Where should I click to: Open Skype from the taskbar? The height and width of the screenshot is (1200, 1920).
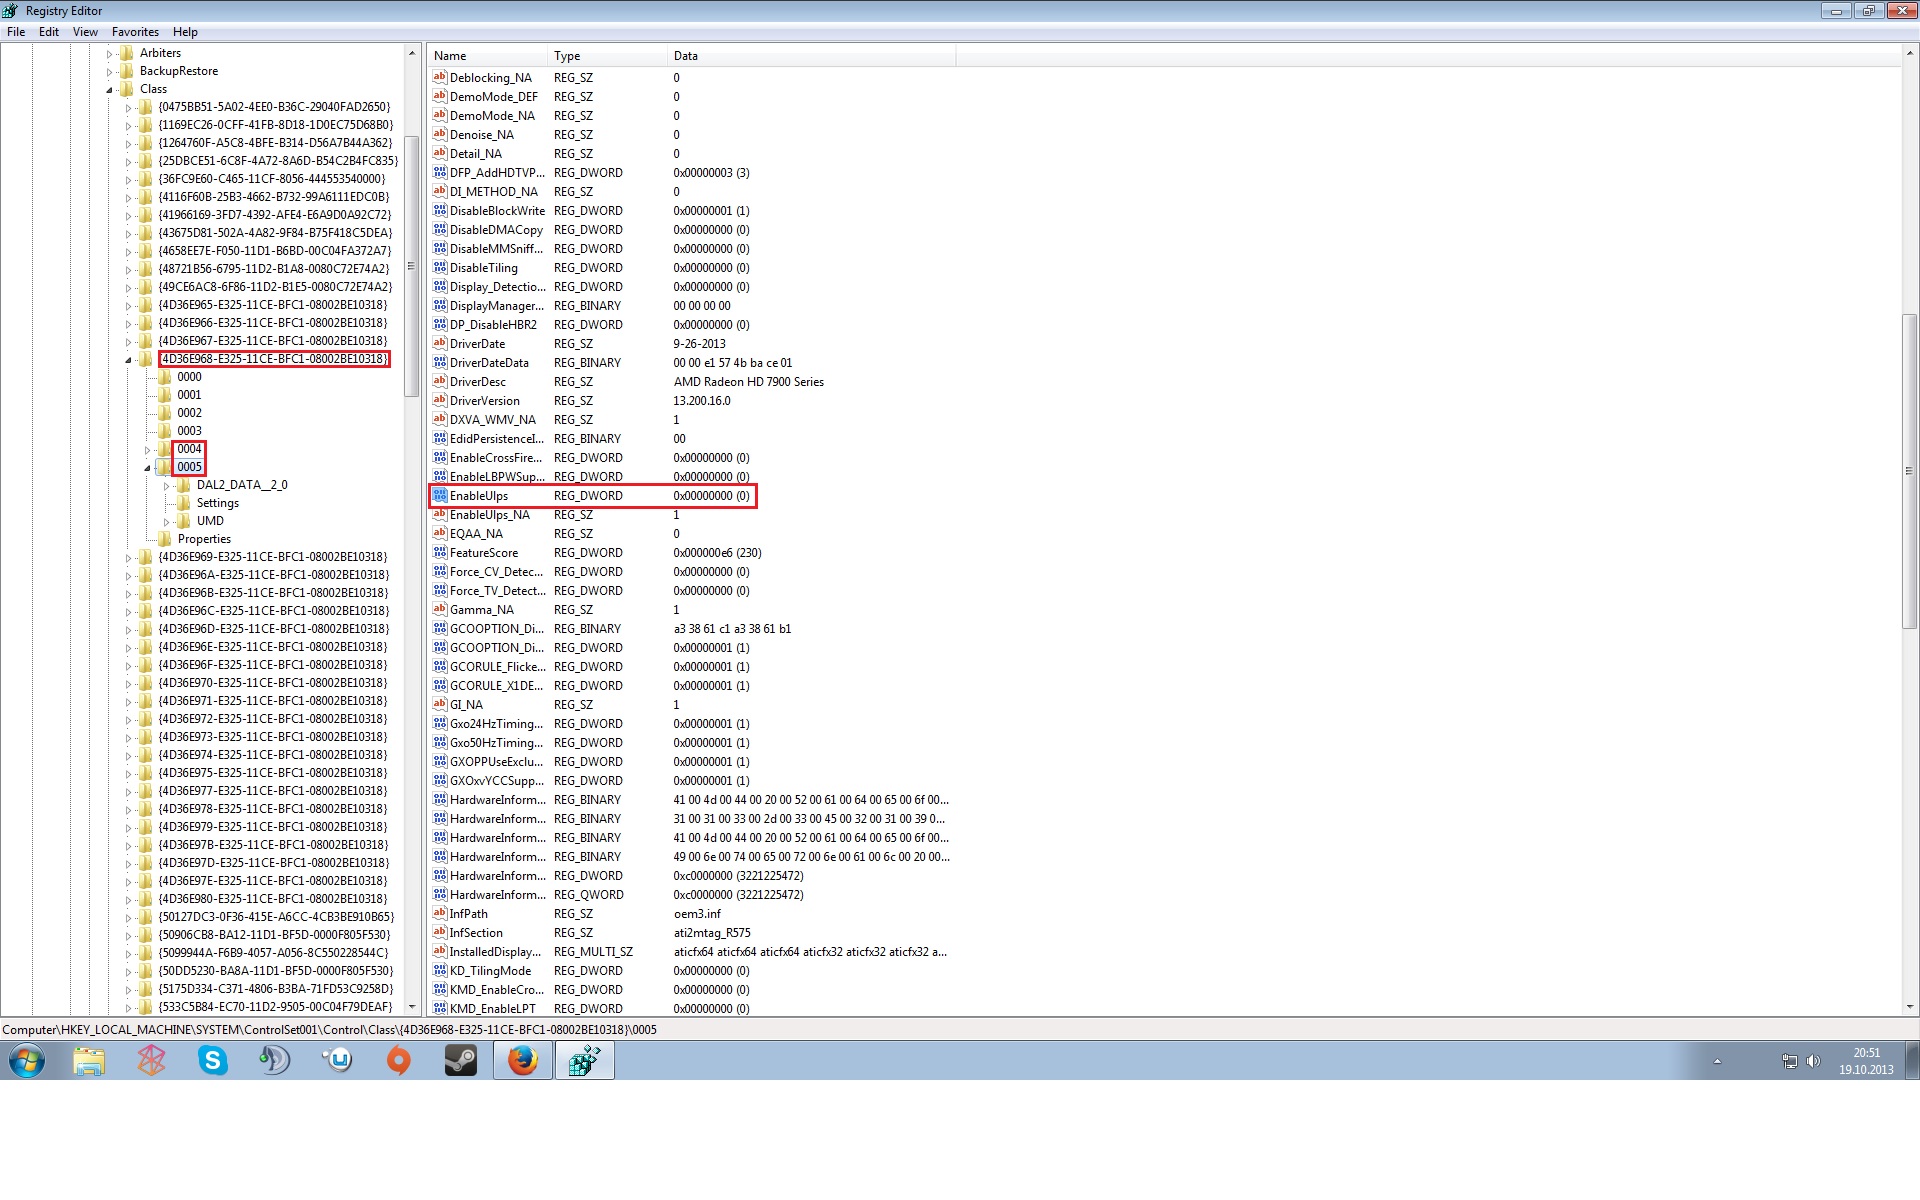point(213,1060)
